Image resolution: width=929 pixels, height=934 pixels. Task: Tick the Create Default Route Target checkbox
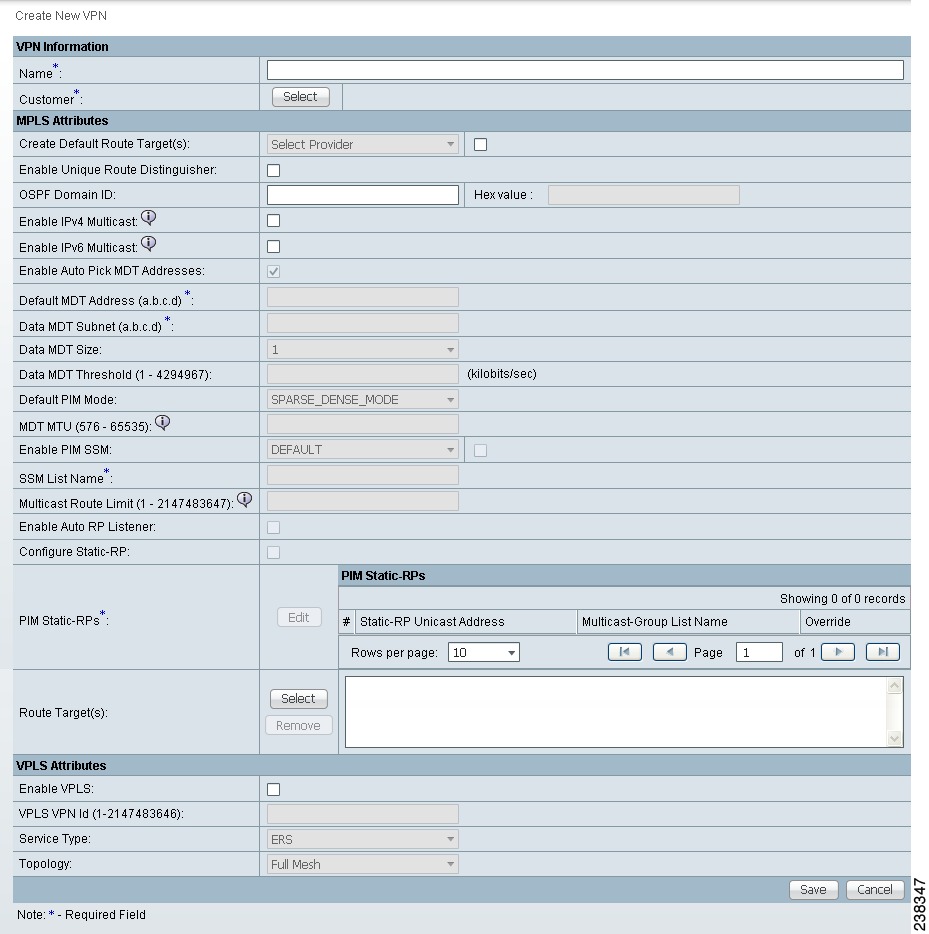[x=480, y=145]
